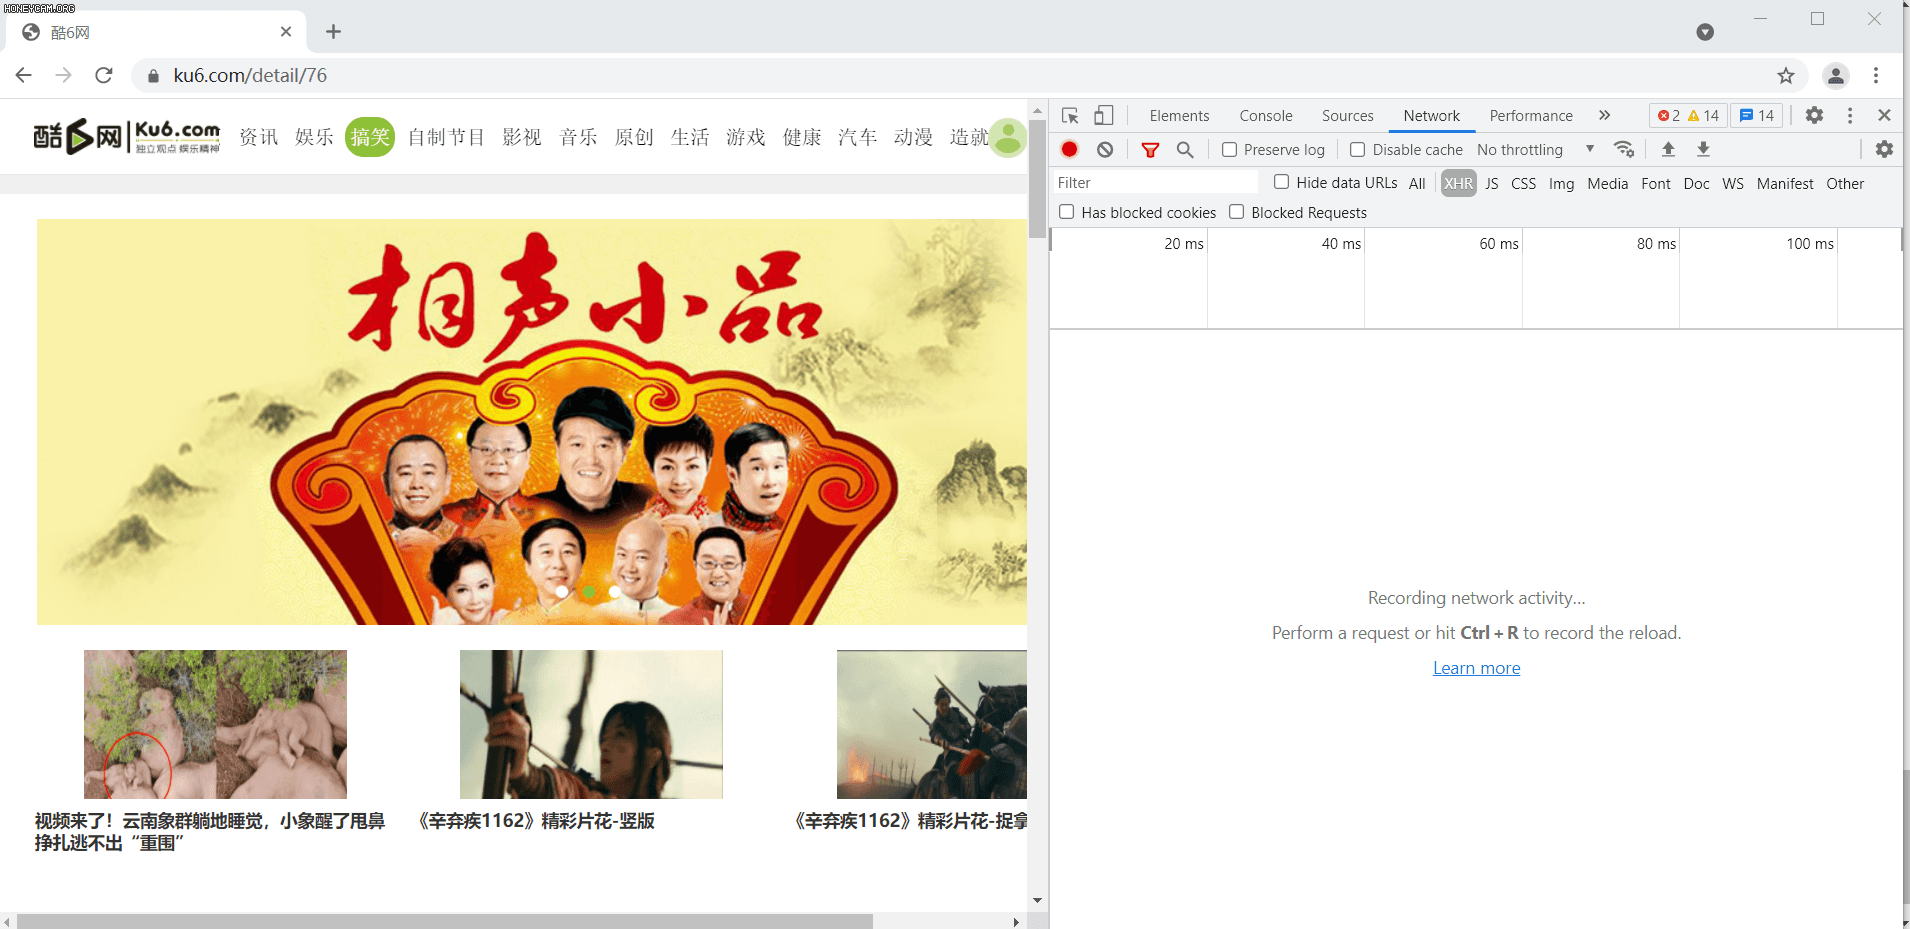Check the Disable cache option

[x=1358, y=149]
